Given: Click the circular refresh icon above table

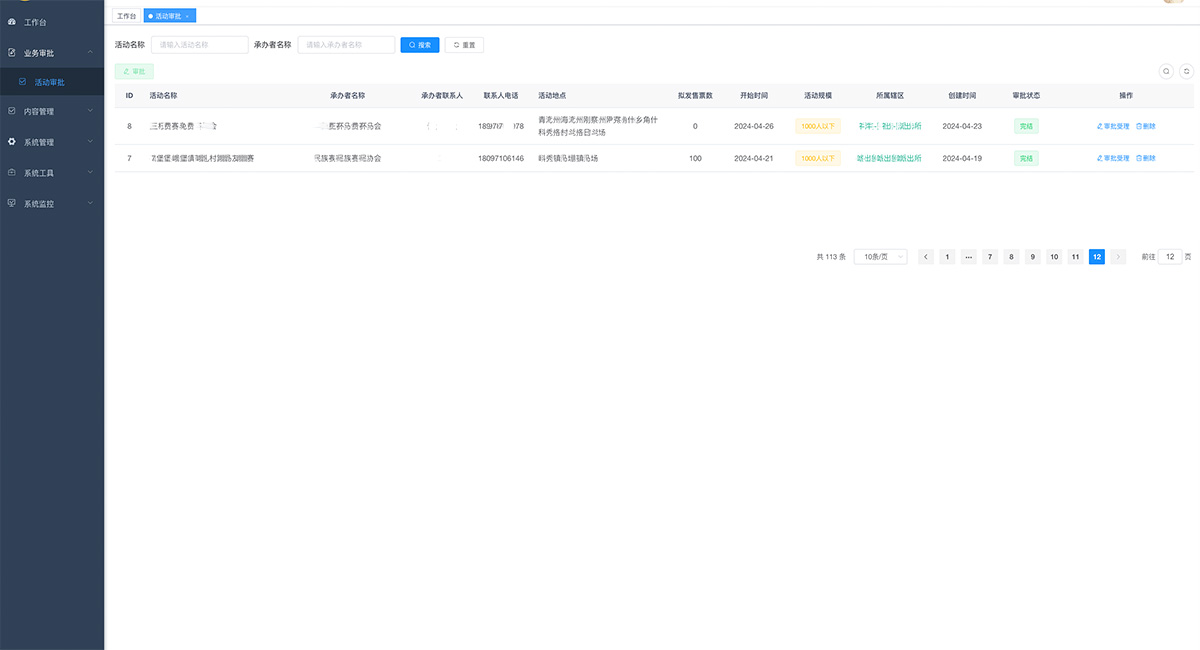Looking at the screenshot, I should pyautogui.click(x=1186, y=71).
